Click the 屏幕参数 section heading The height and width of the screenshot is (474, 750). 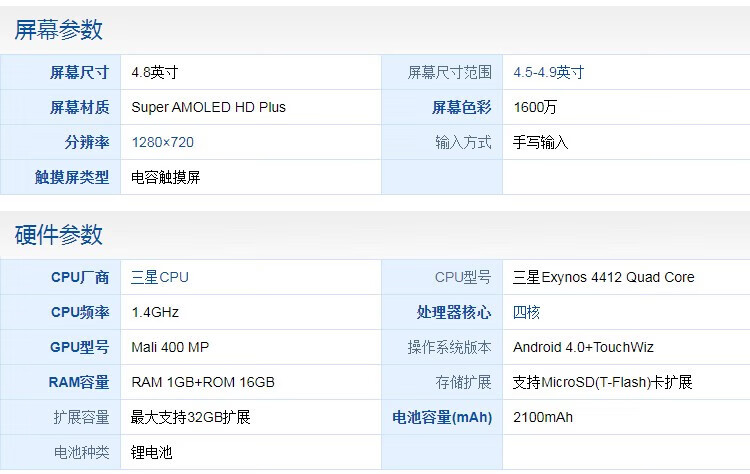coord(58,30)
